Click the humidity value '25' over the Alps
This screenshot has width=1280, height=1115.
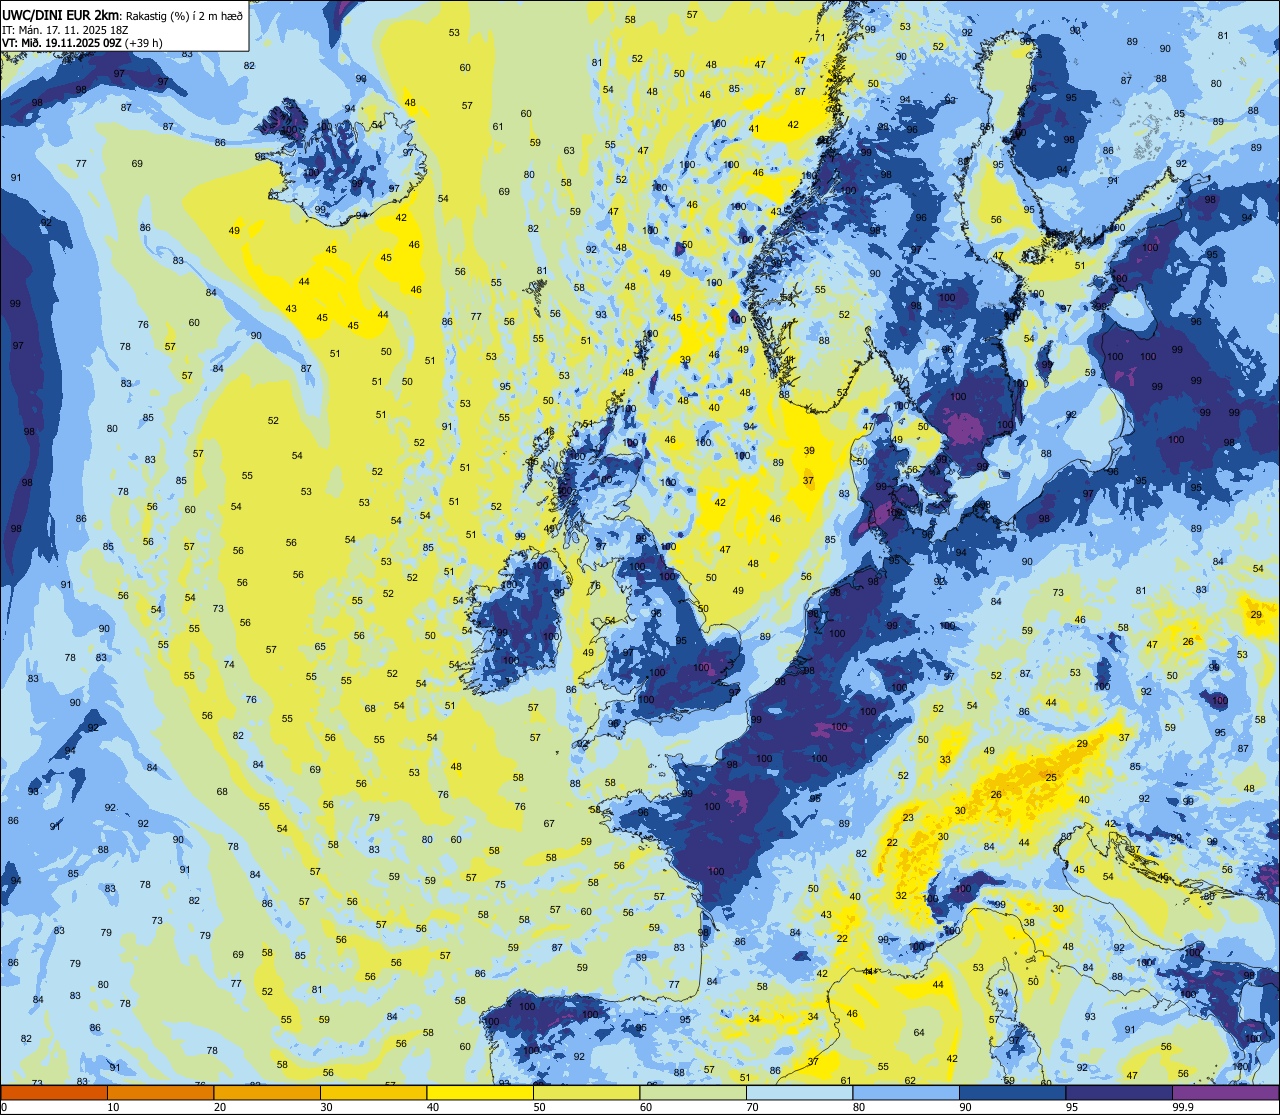pos(1051,778)
